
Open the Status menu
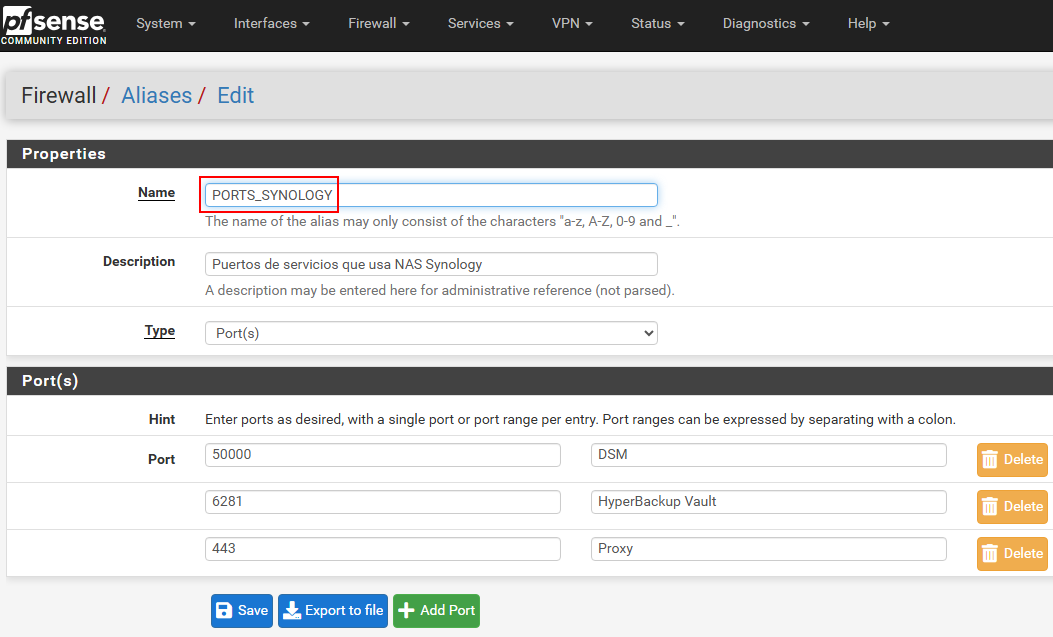point(657,23)
